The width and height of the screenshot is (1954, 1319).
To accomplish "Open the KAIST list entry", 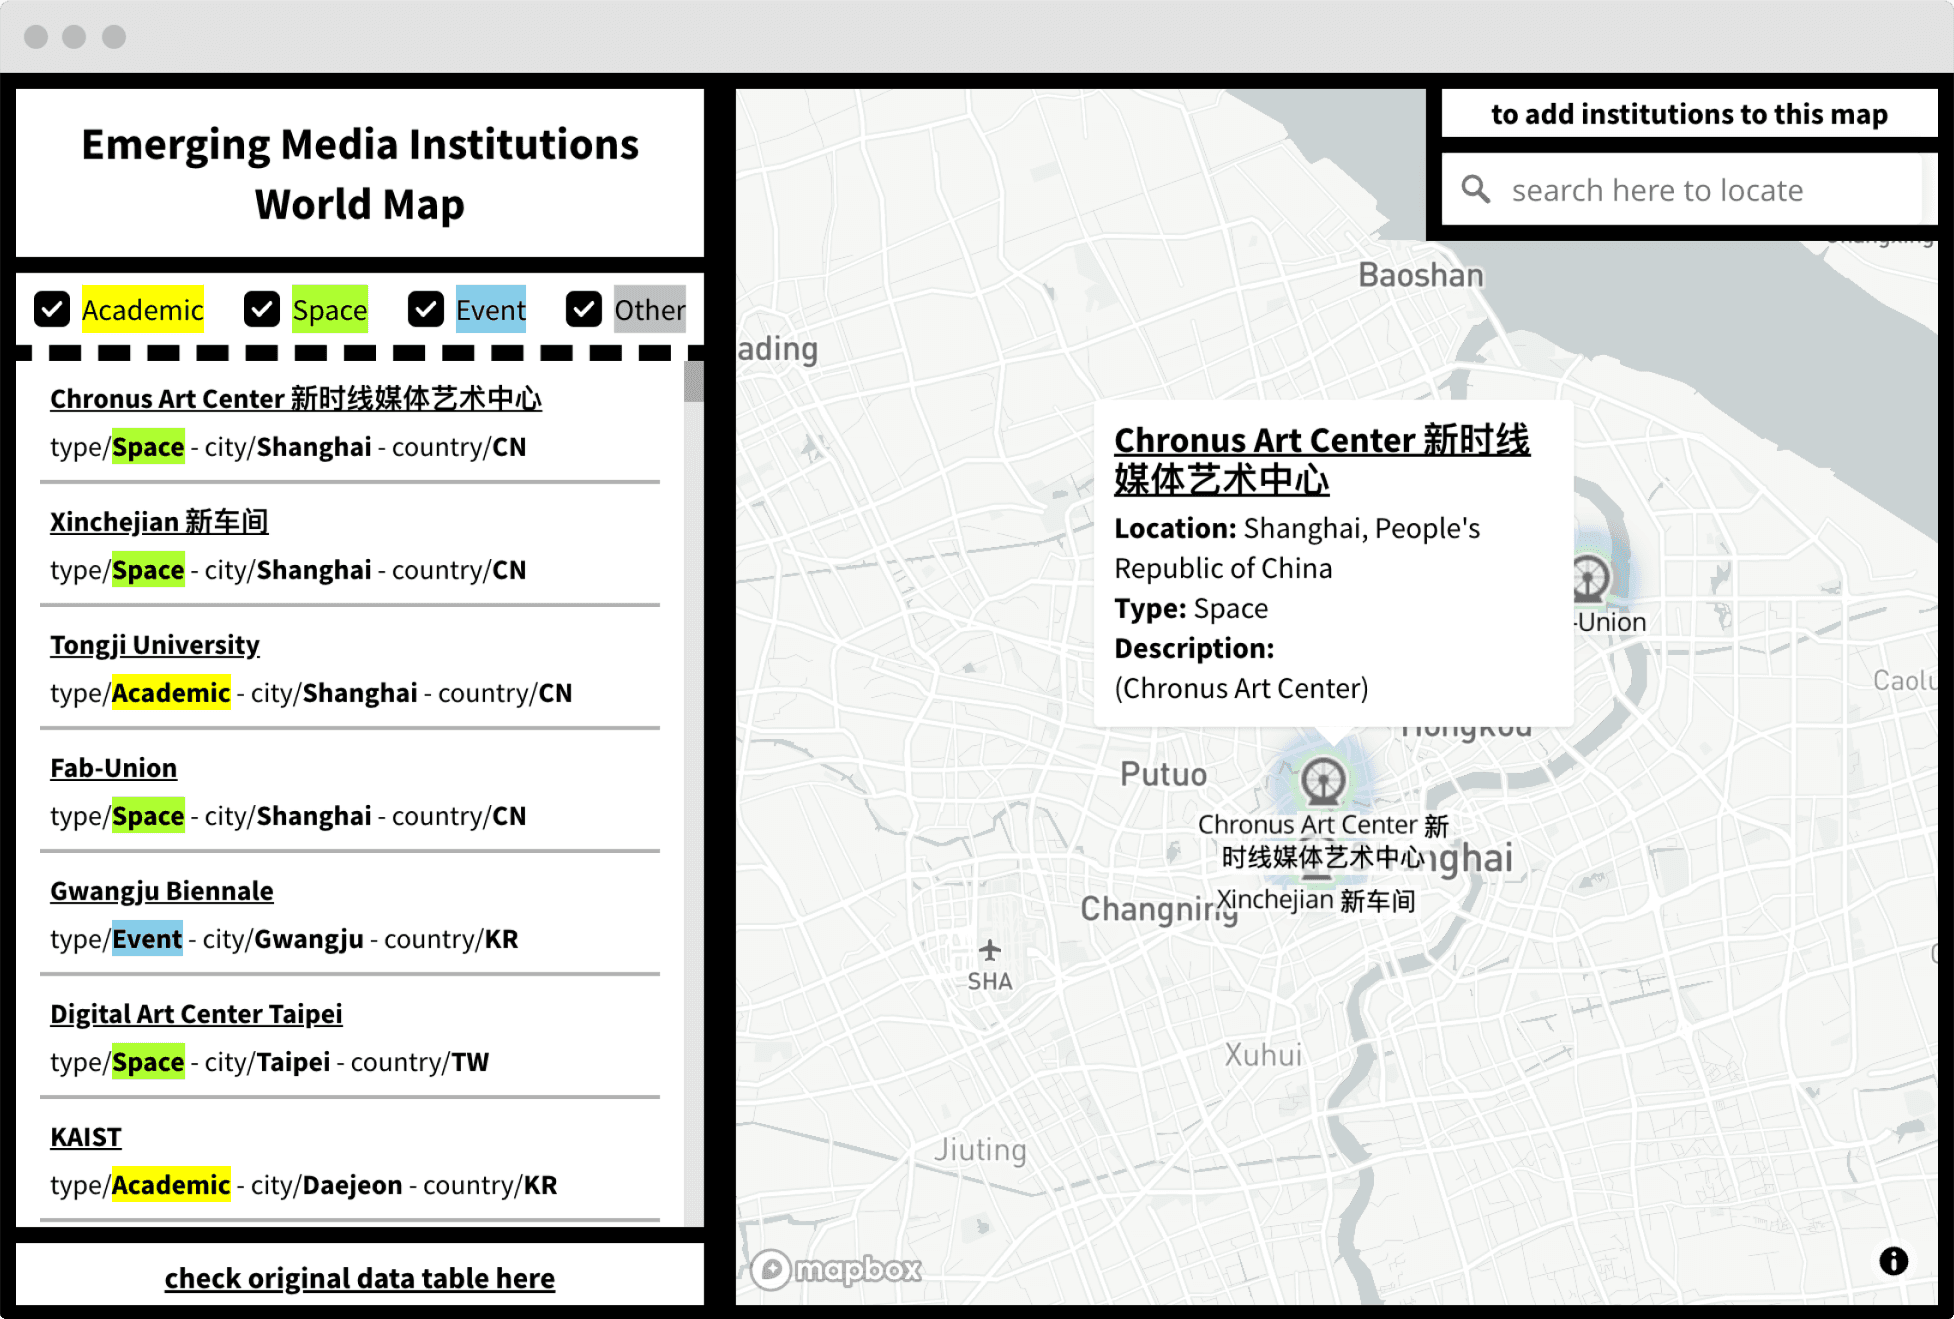I will coord(86,1137).
